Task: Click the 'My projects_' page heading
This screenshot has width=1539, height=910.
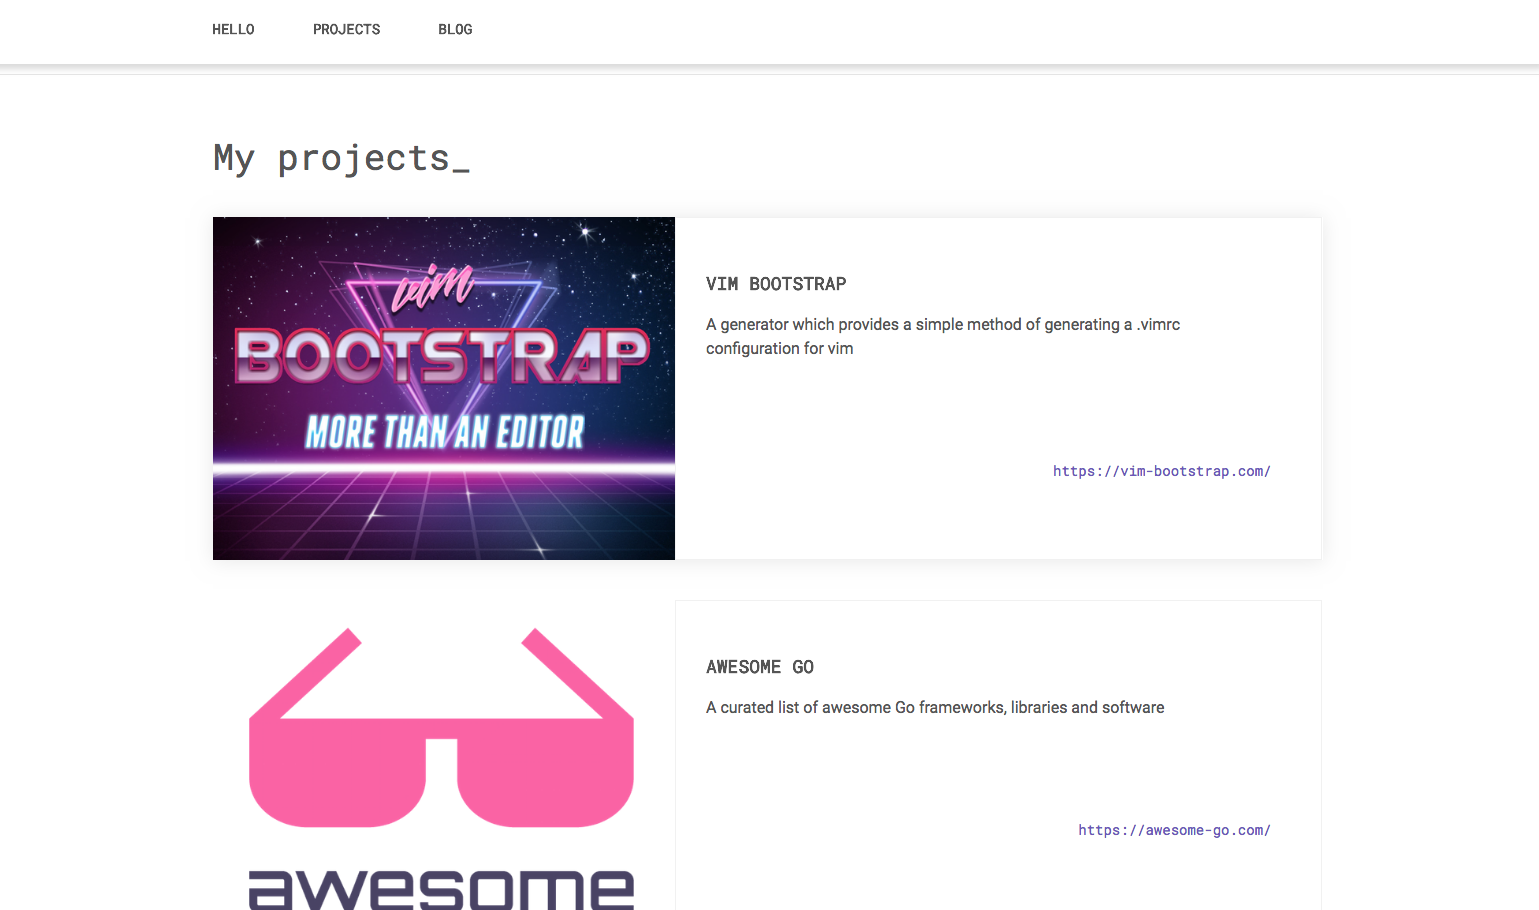Action: 341,158
